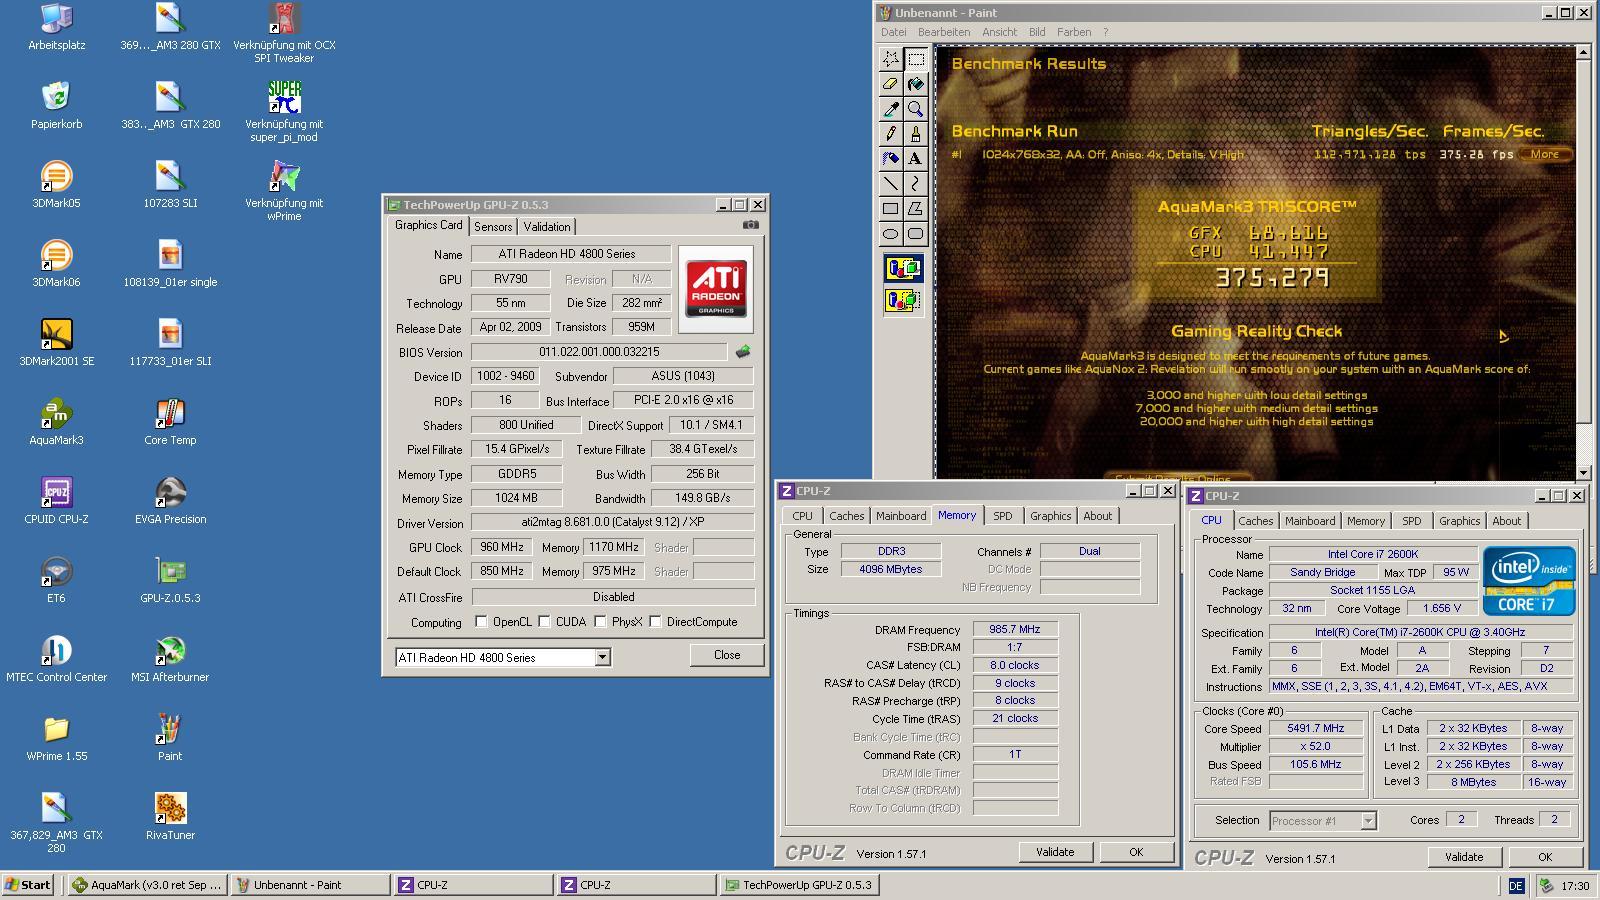1600x900 pixels.
Task: Open the Processor #1 selection dropdown
Action: click(1368, 821)
